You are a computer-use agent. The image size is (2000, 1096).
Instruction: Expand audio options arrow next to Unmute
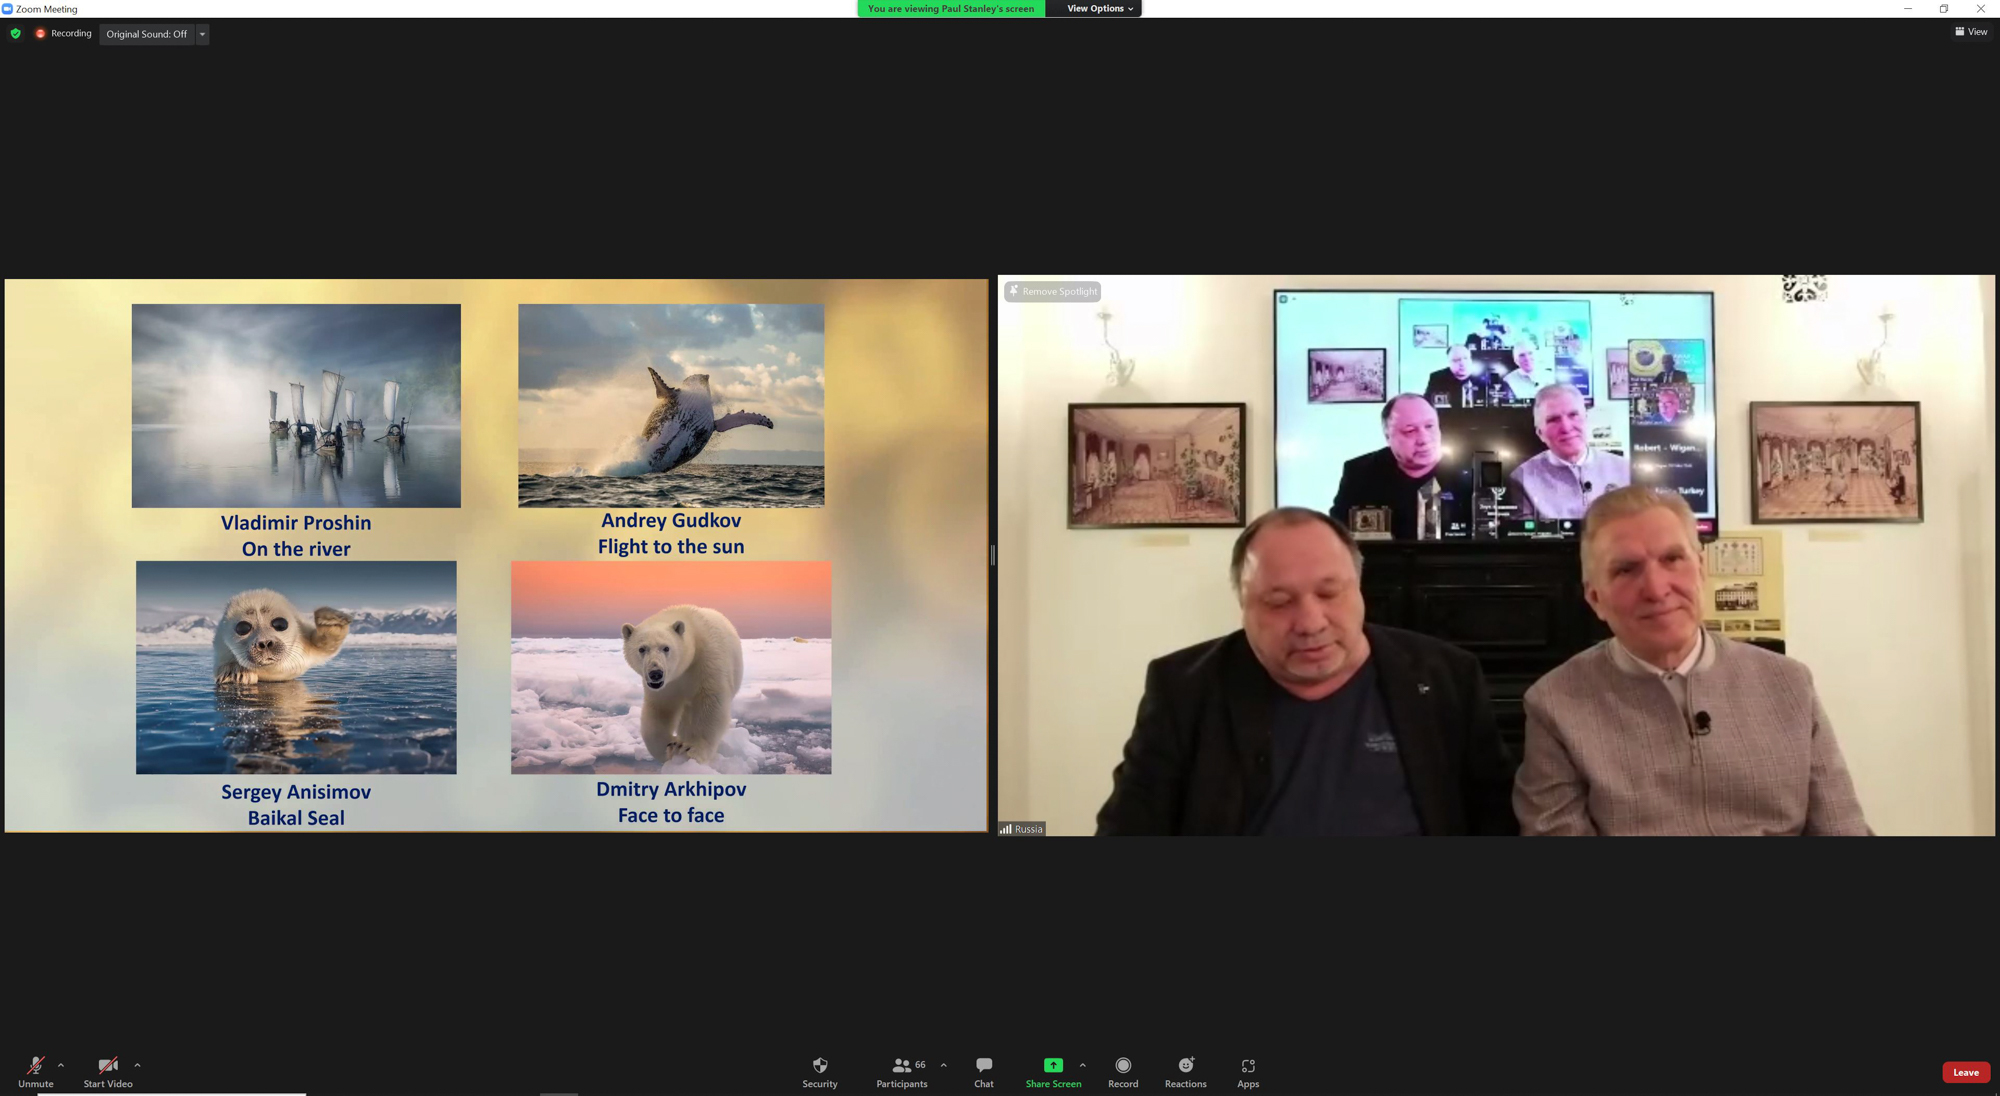point(61,1065)
